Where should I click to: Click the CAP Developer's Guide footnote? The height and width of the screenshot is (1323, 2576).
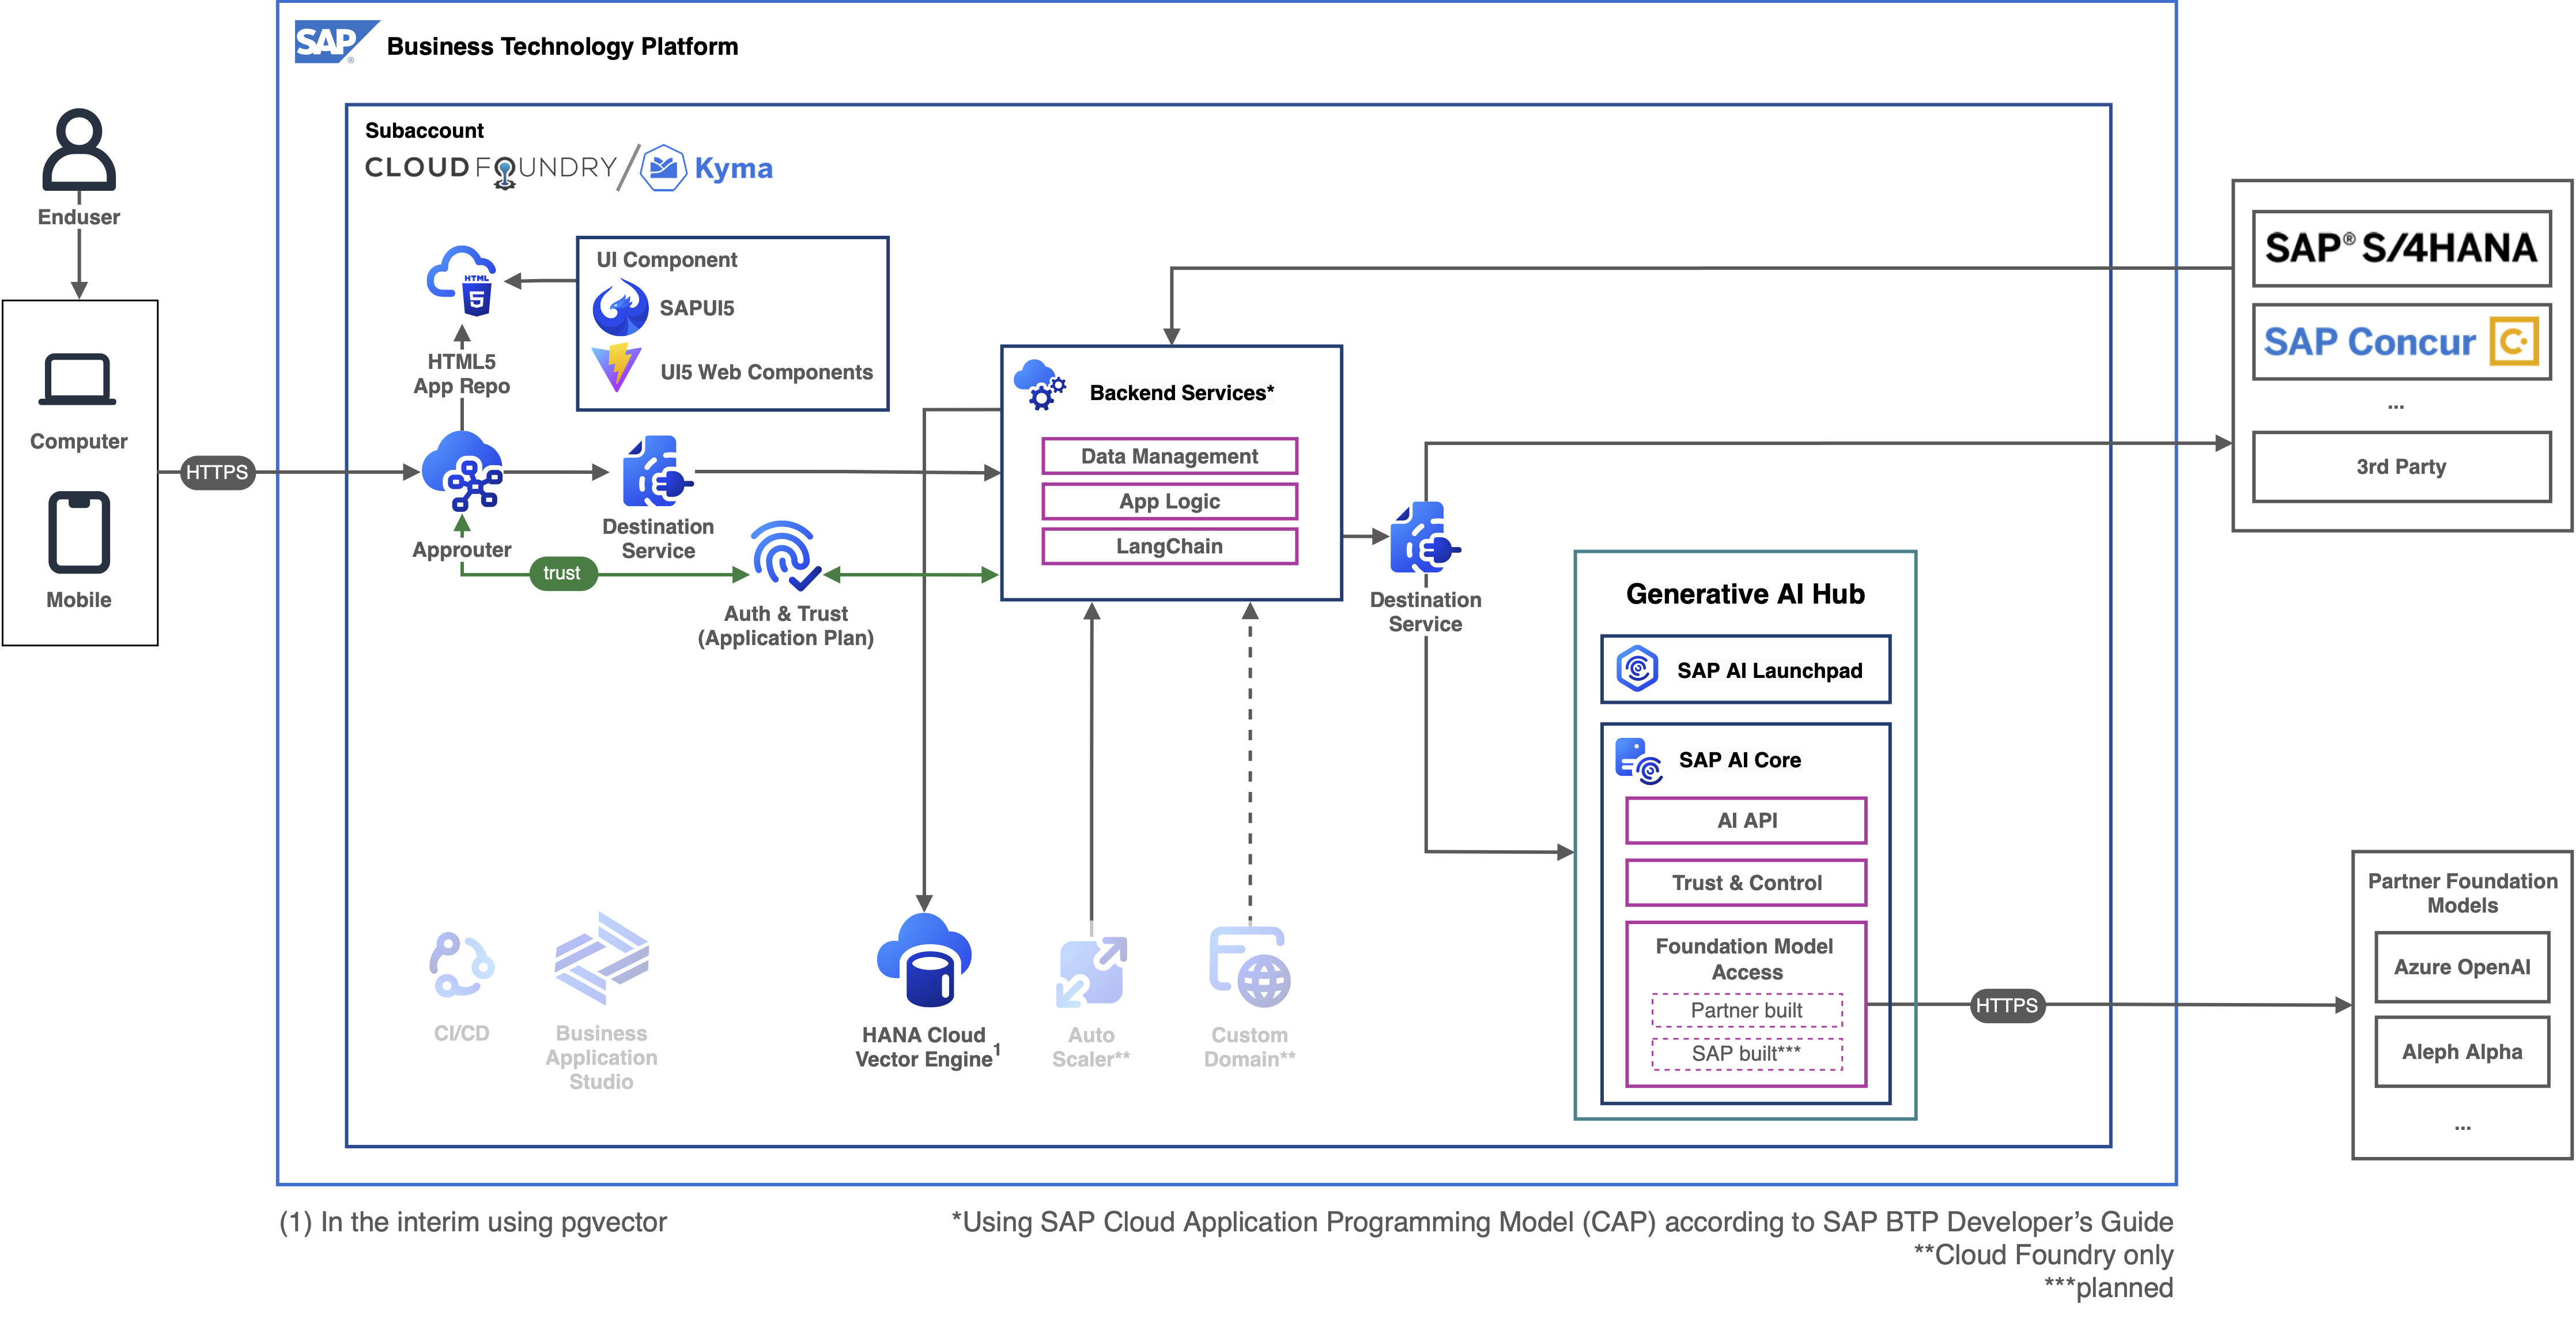(x=1562, y=1221)
